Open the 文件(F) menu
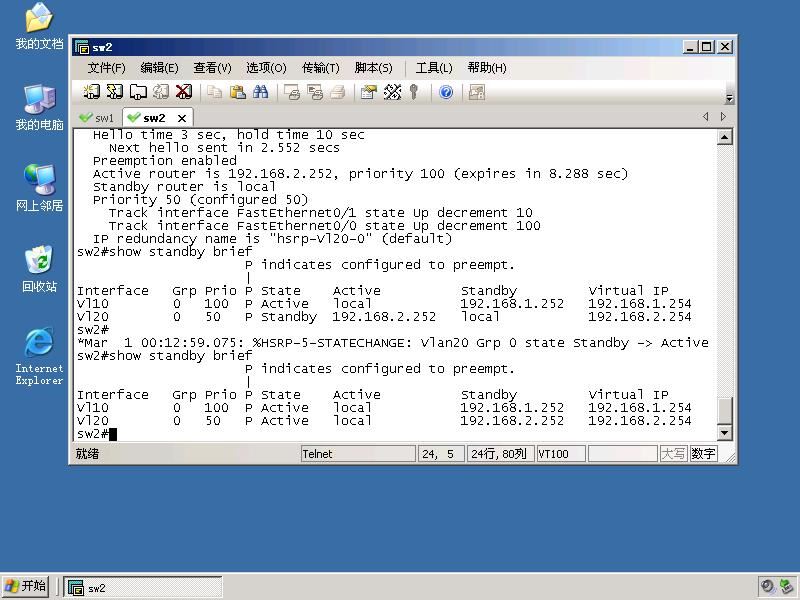 click(106, 68)
